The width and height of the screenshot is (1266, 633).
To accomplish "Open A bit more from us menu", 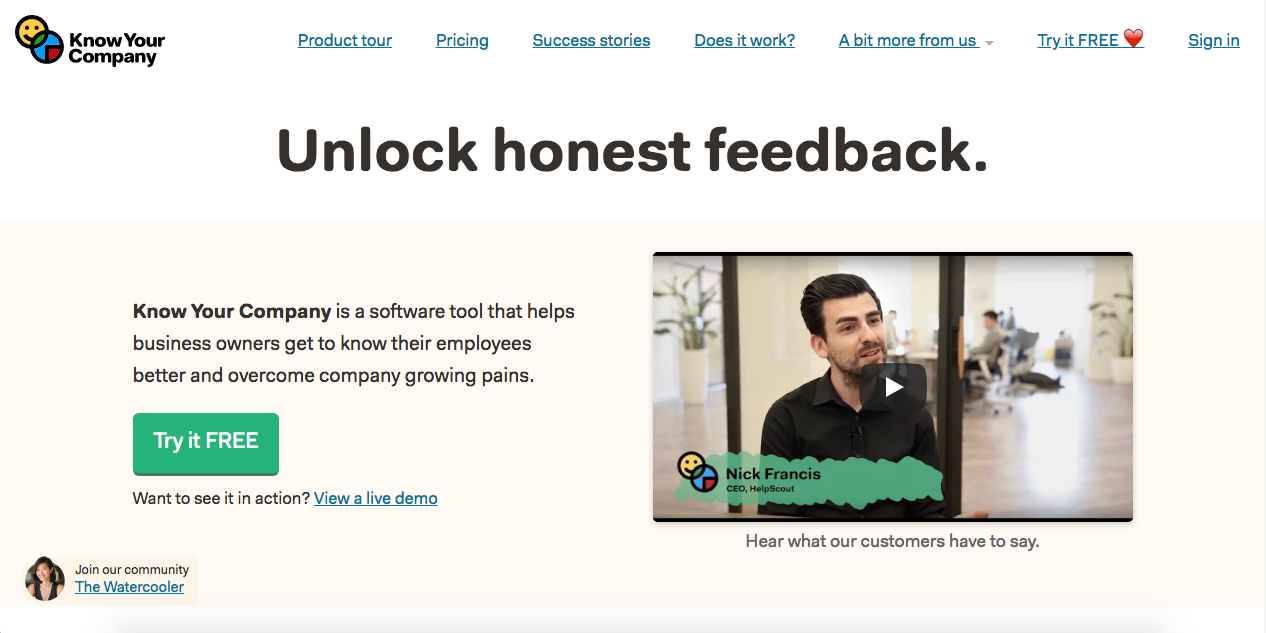I will pos(908,40).
